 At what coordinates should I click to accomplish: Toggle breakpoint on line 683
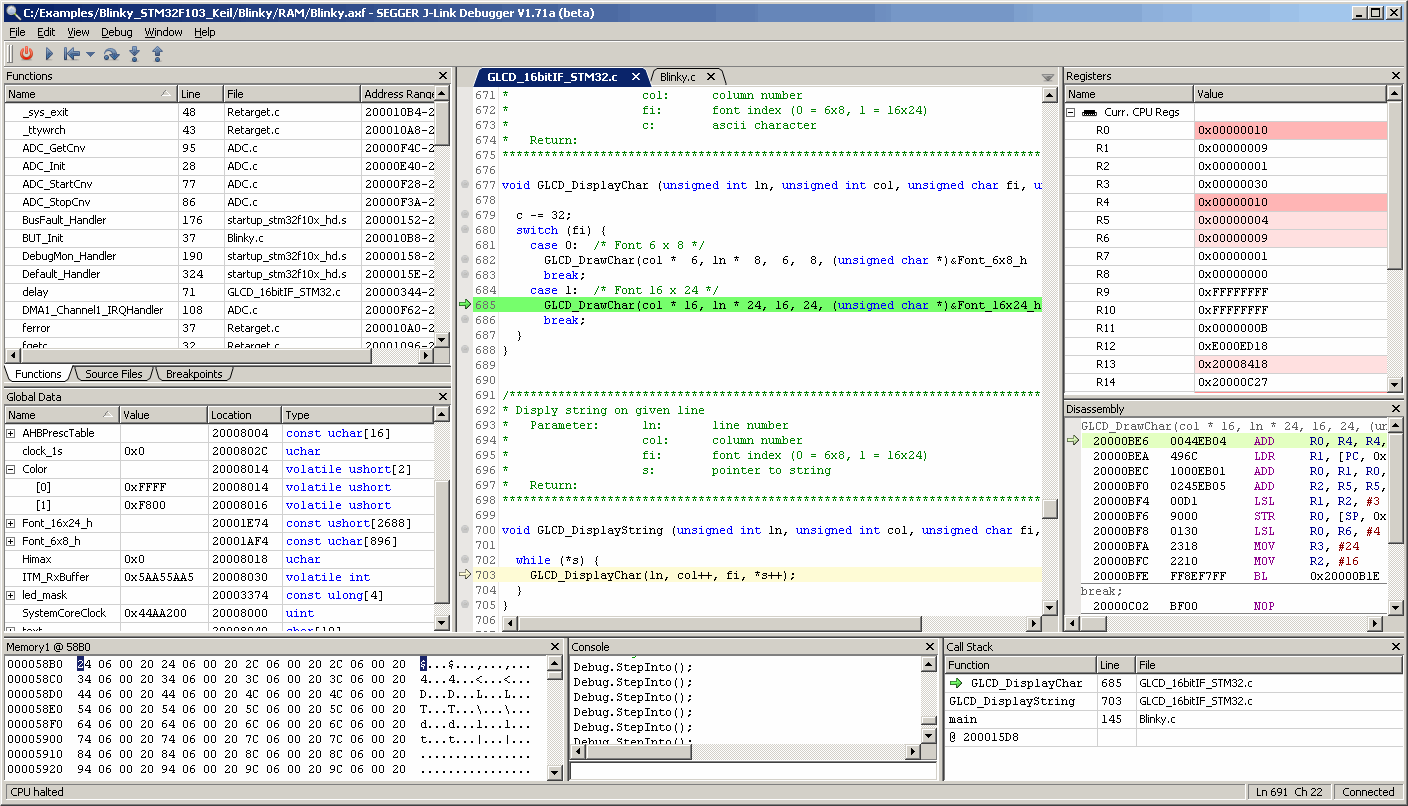(x=465, y=275)
